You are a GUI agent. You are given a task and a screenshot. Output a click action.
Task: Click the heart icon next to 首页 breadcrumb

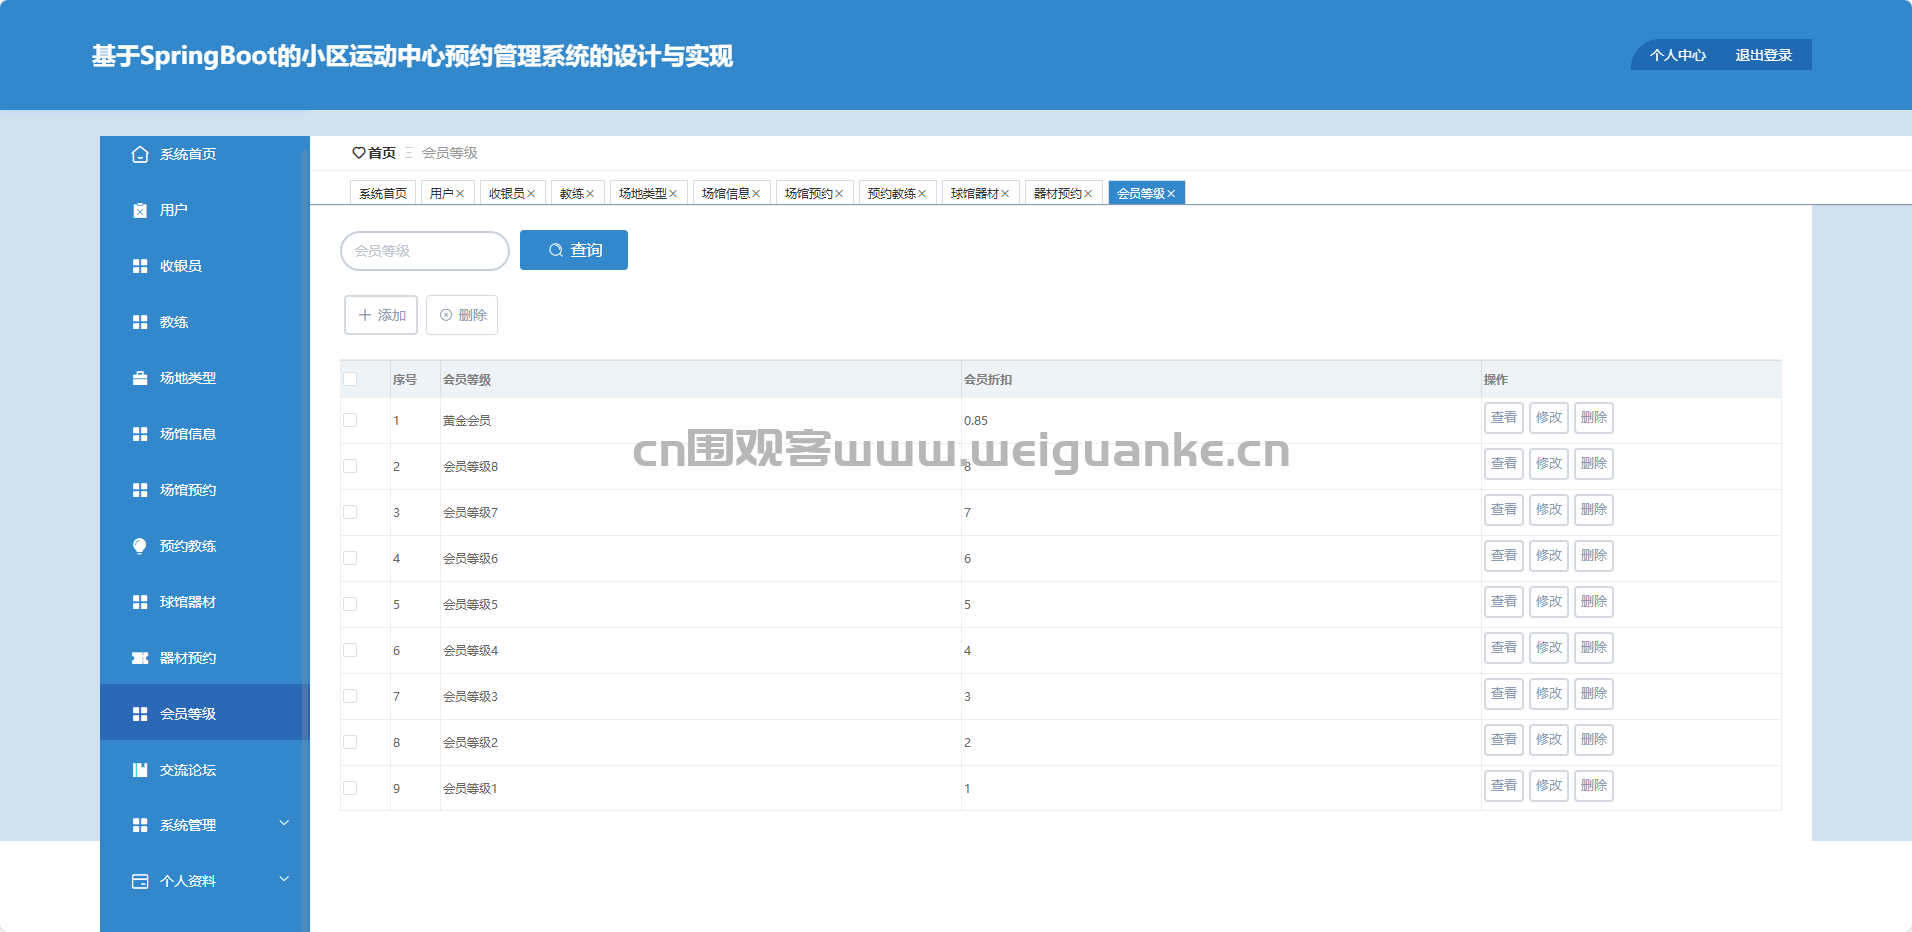(359, 153)
